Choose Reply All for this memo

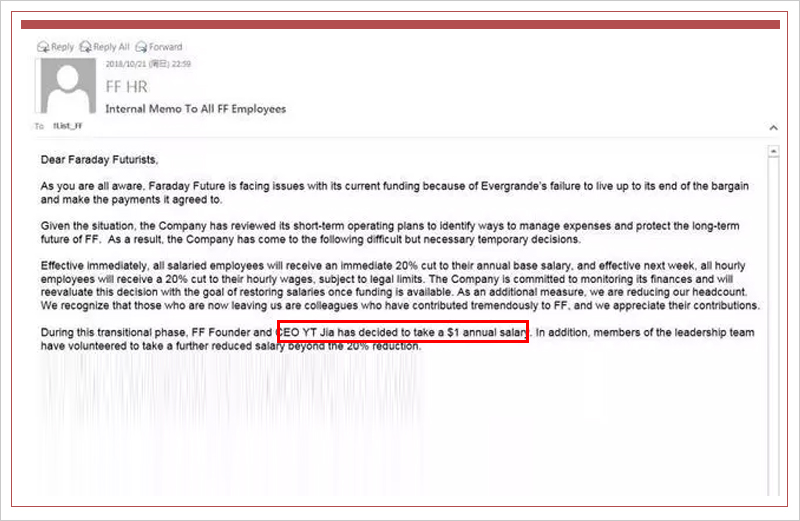[104, 47]
